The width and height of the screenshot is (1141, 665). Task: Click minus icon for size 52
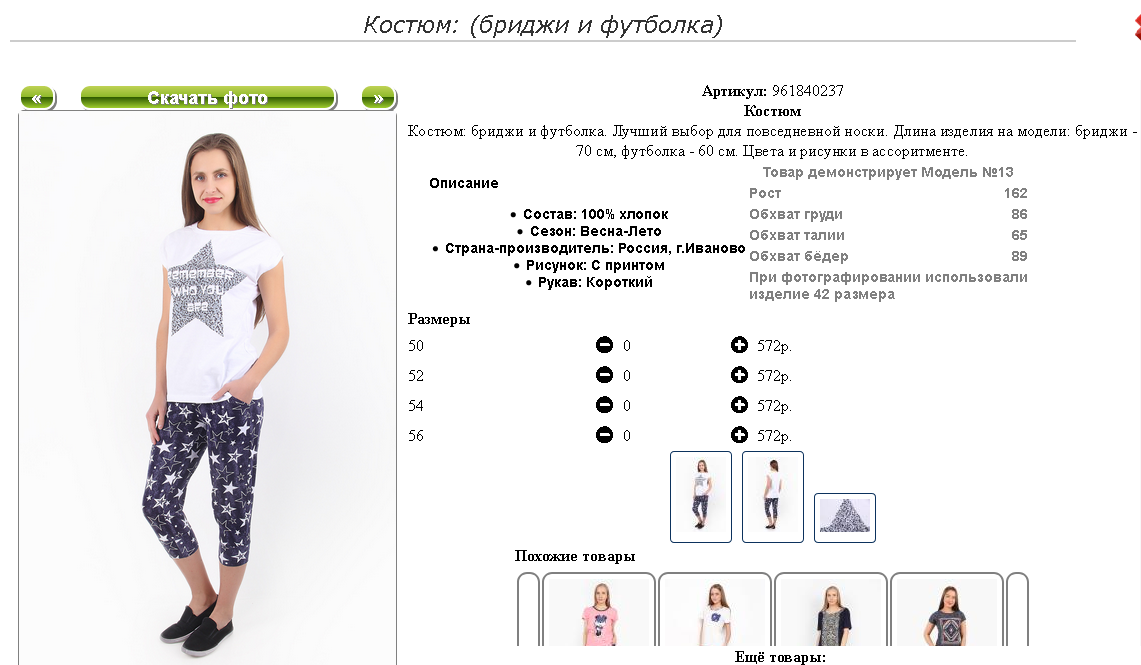tap(604, 375)
